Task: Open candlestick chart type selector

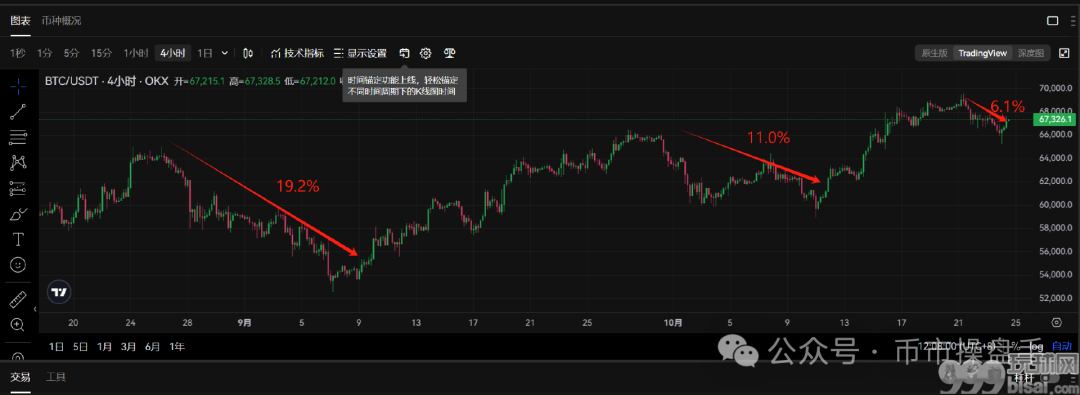Action: (249, 53)
